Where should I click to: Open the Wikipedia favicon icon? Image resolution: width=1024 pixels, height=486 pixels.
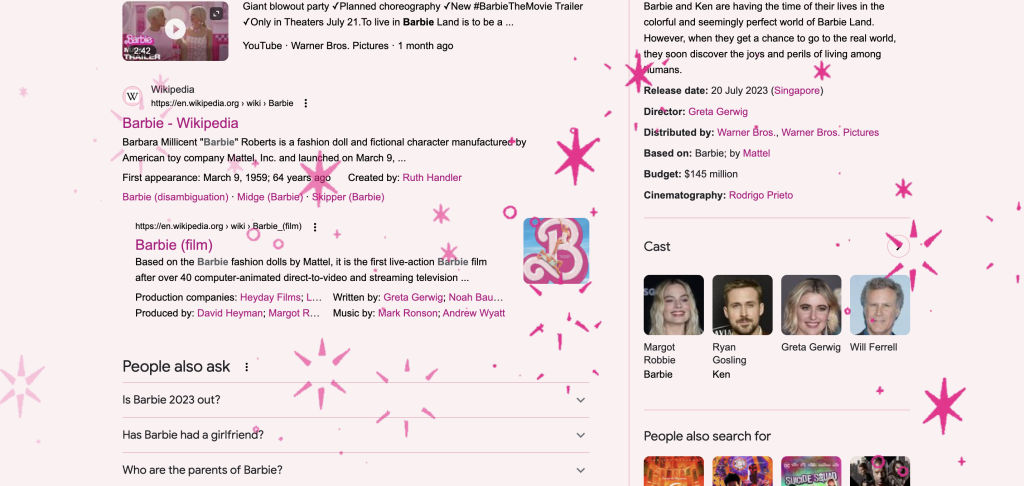pos(133,97)
